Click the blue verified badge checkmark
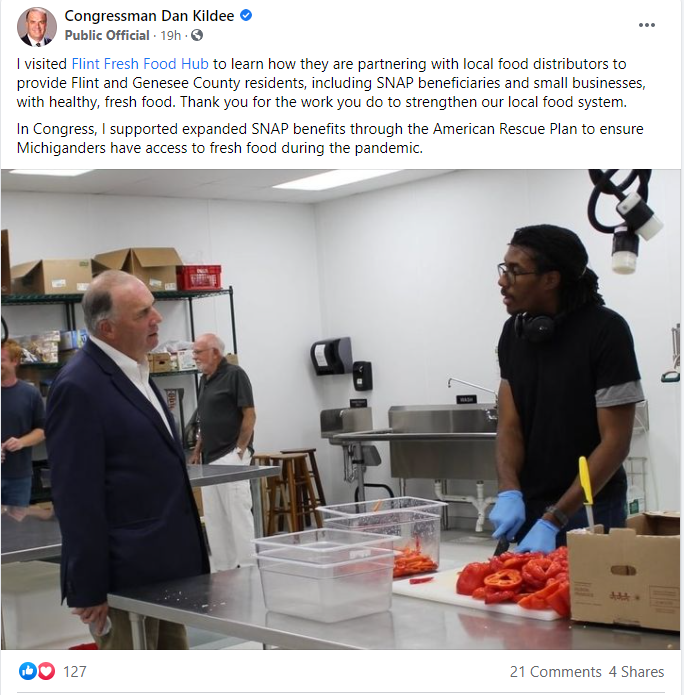The width and height of the screenshot is (684, 695). coord(246,16)
